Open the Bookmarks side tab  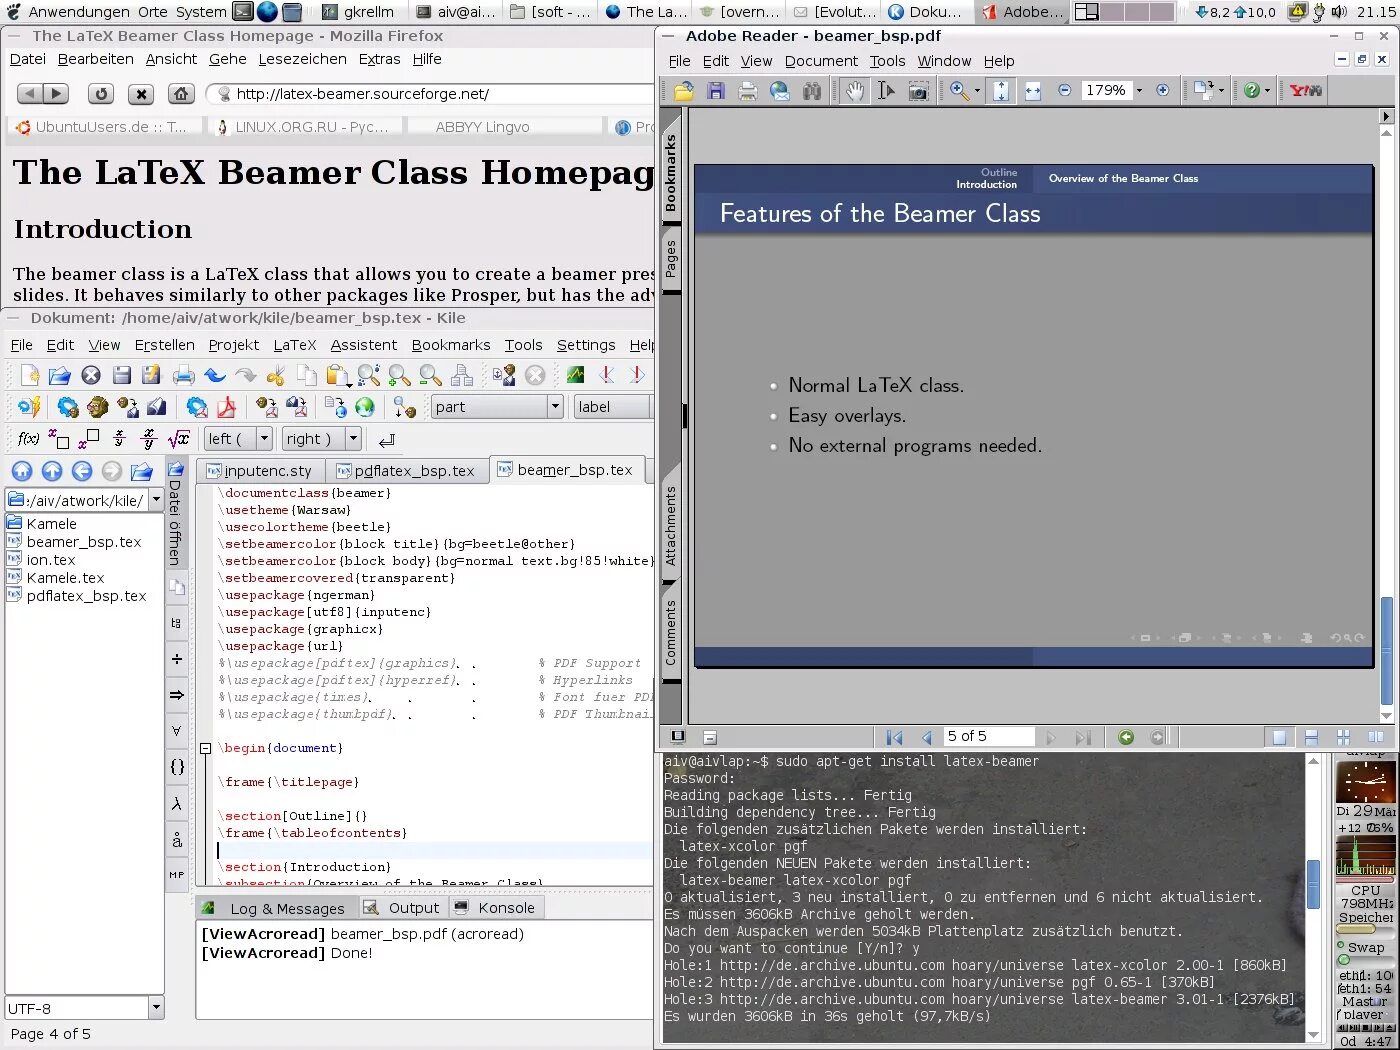pos(671,172)
